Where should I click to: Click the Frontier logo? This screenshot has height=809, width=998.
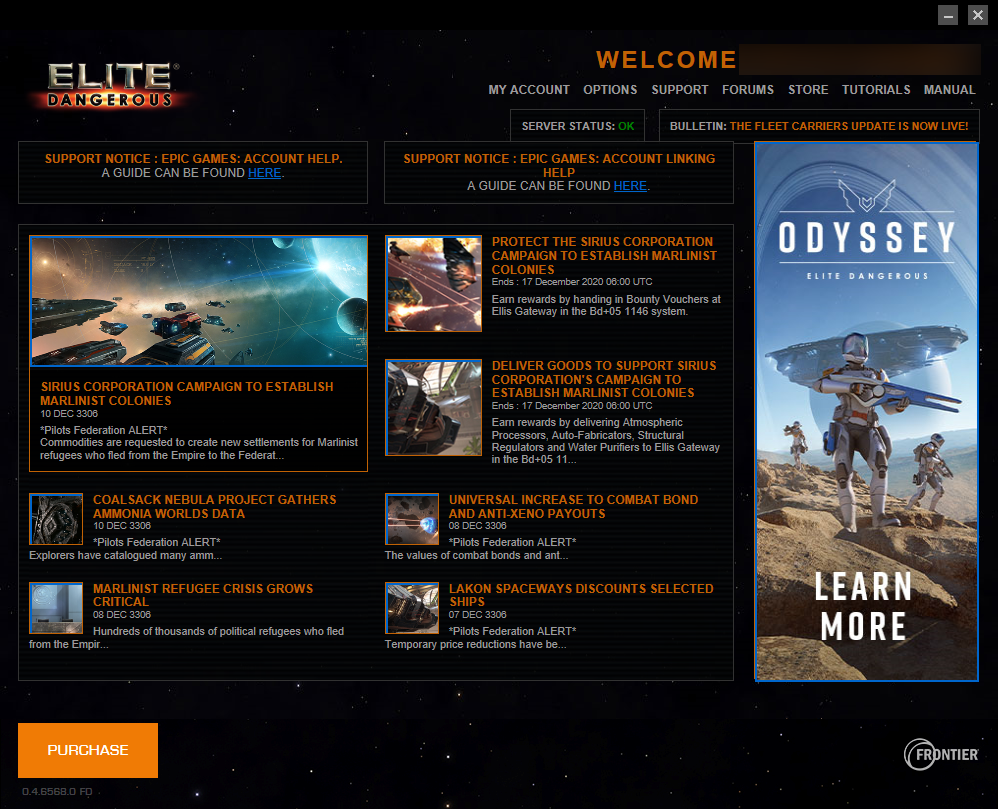point(941,754)
